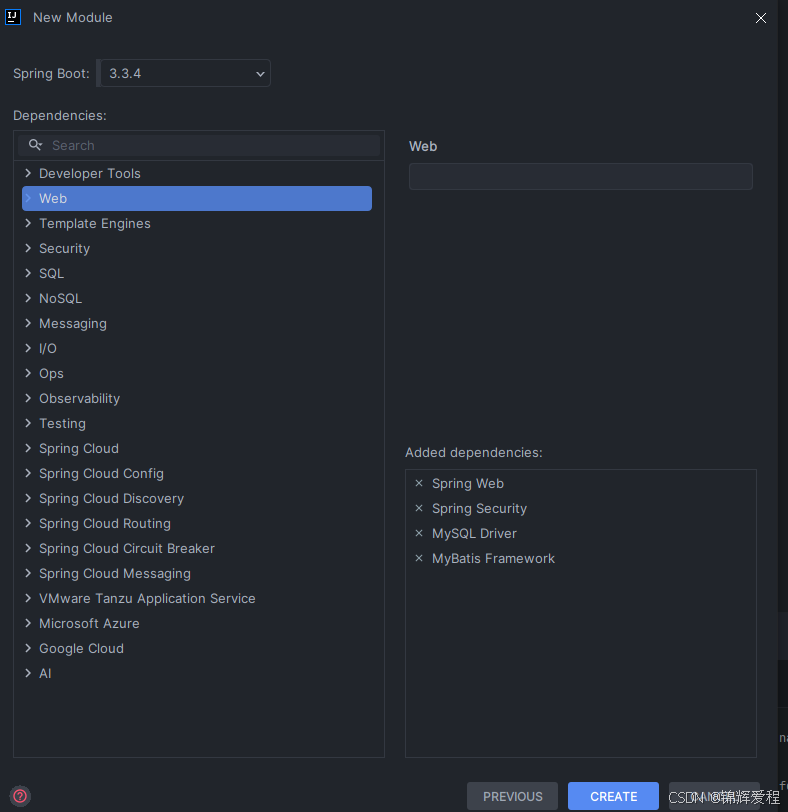Expand the NoSQL category chevron
Viewport: 788px width, 812px height.
point(28,298)
